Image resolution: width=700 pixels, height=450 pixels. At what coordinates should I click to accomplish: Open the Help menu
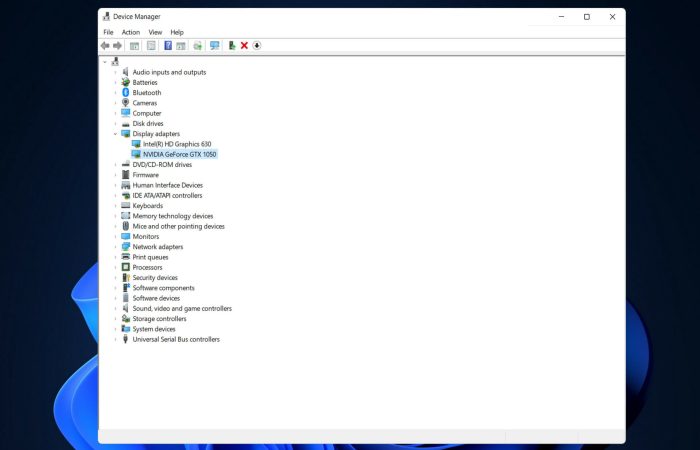click(x=177, y=32)
